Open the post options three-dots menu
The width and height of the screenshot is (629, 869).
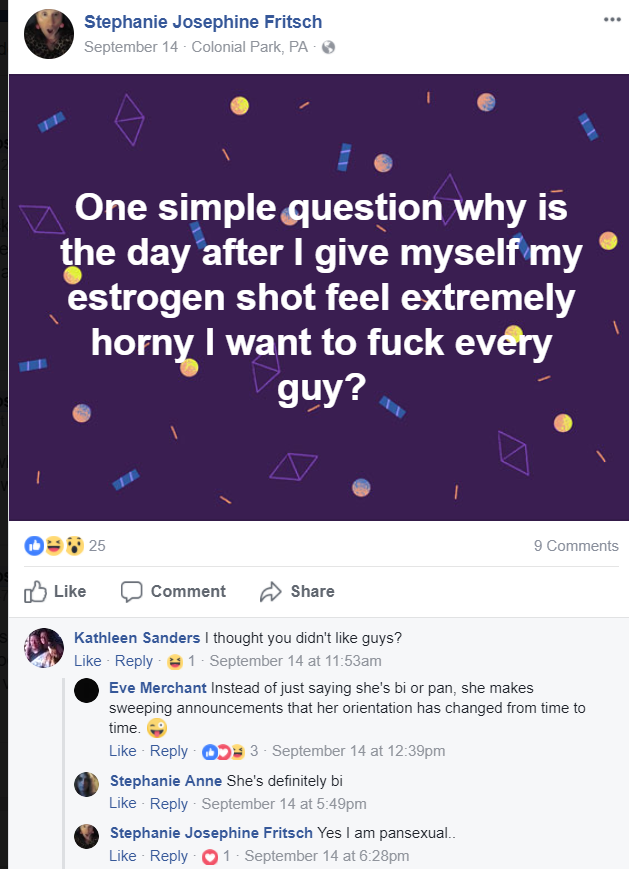611,20
